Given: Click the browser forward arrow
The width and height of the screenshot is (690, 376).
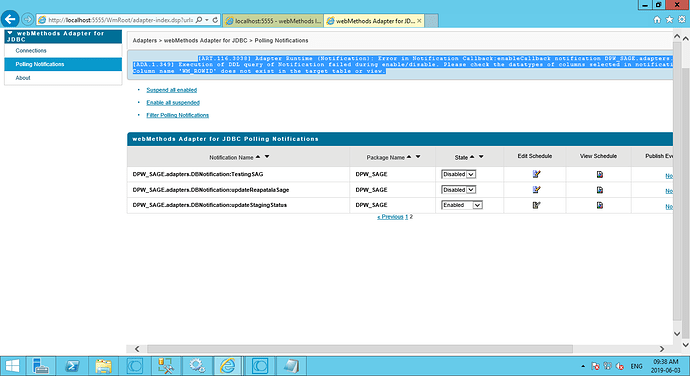Looking at the screenshot, I should click(x=27, y=19).
